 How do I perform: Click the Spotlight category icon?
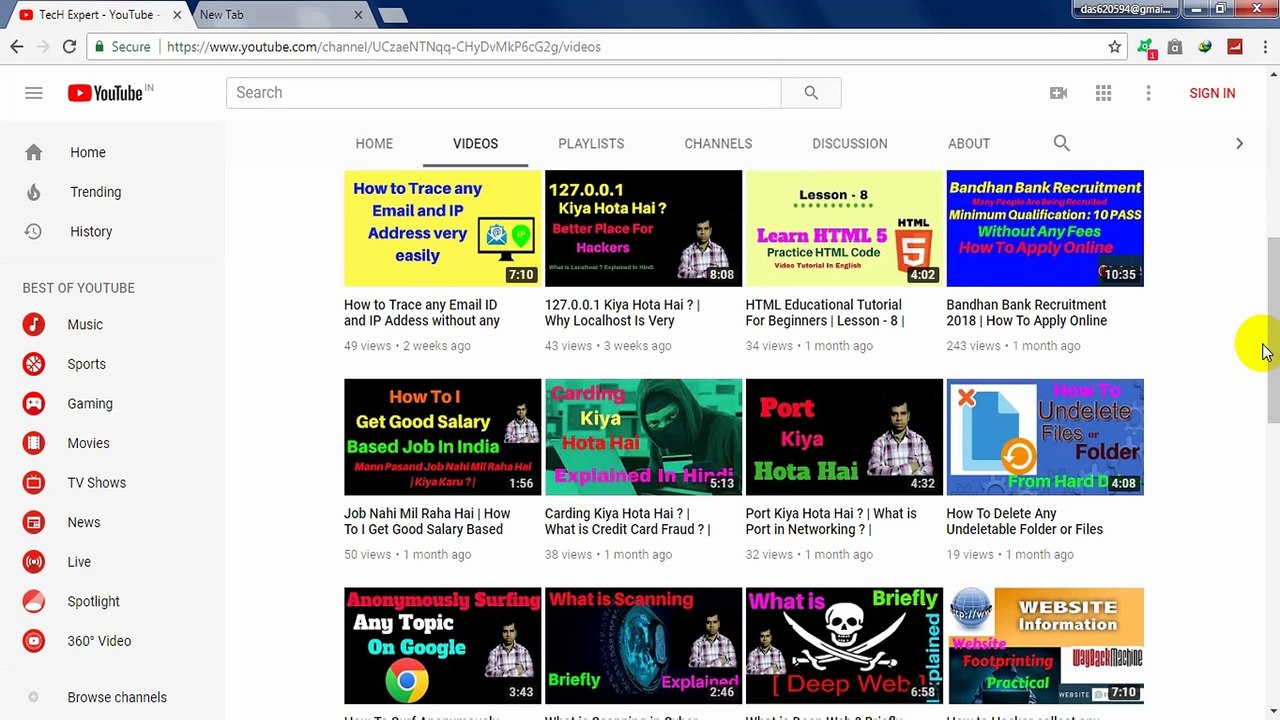click(34, 601)
